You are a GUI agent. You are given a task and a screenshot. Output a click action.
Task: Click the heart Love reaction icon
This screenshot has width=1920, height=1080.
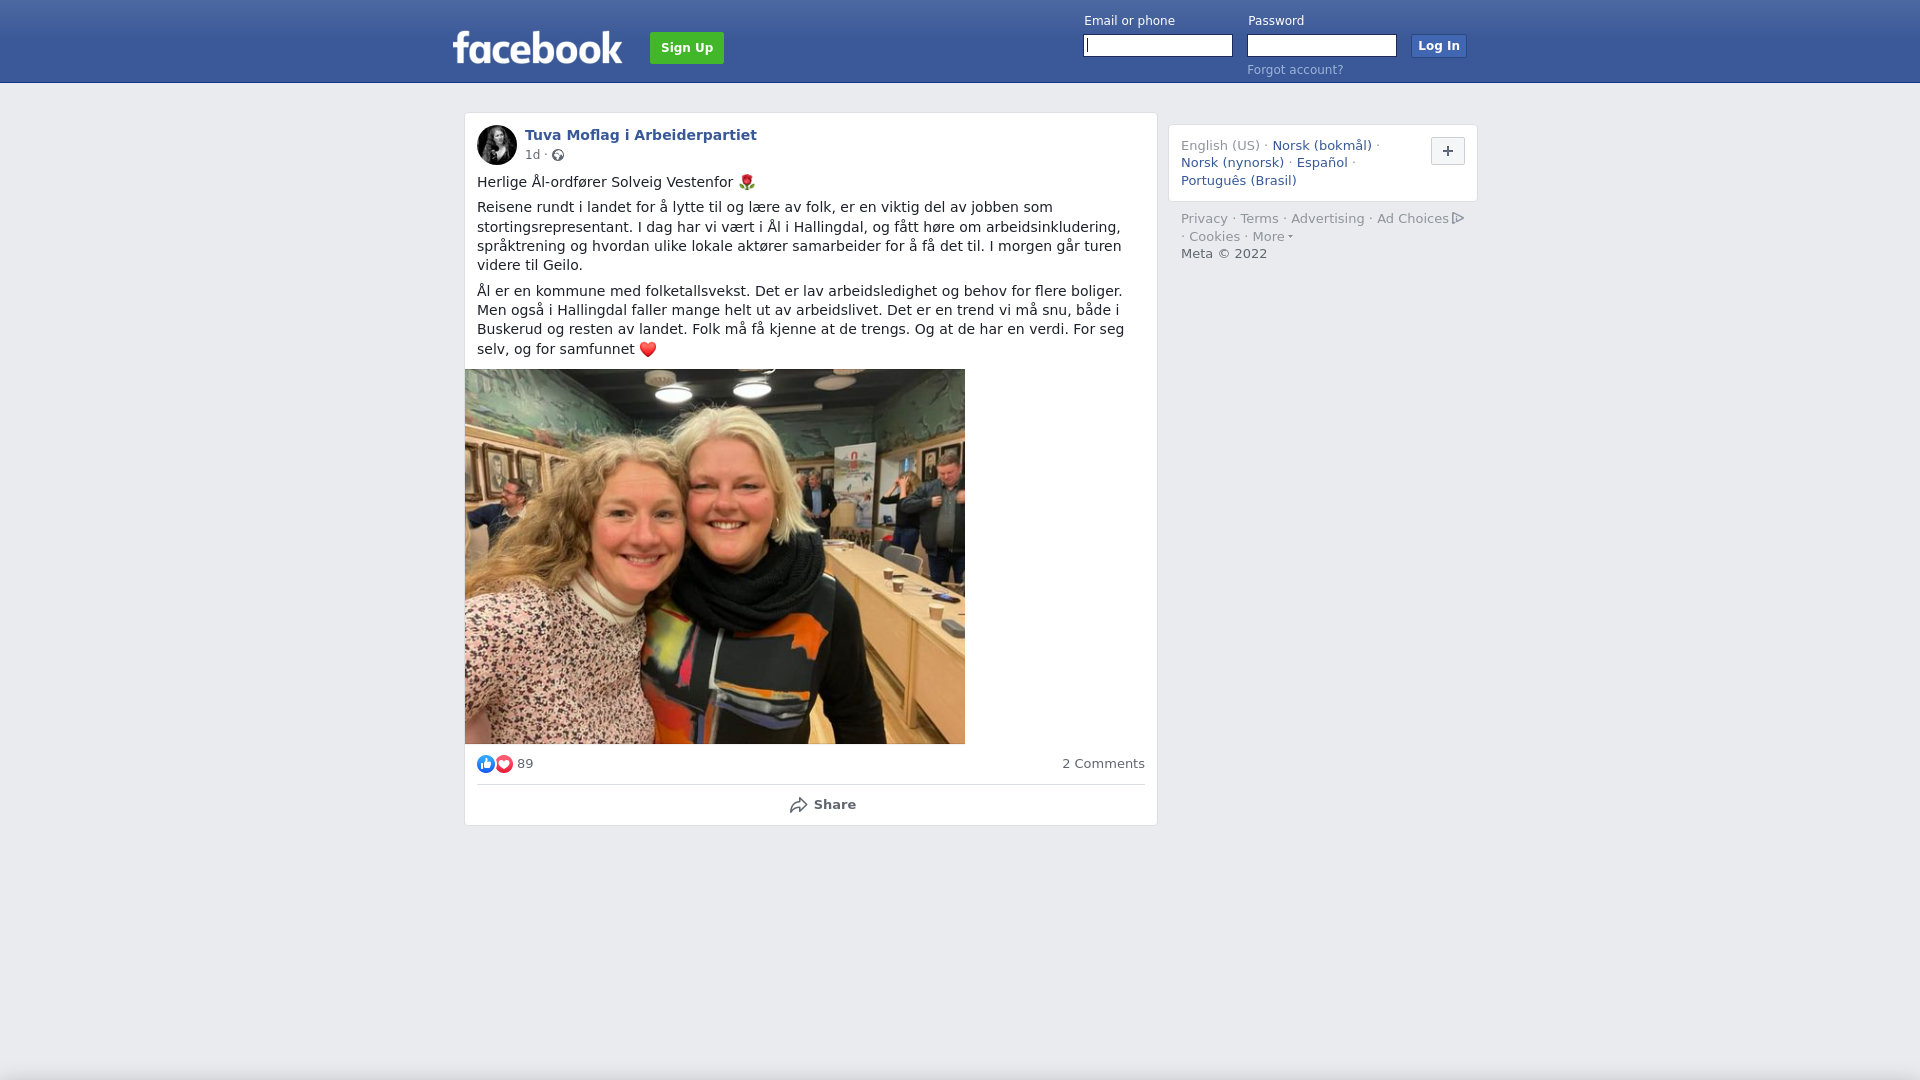coord(504,764)
